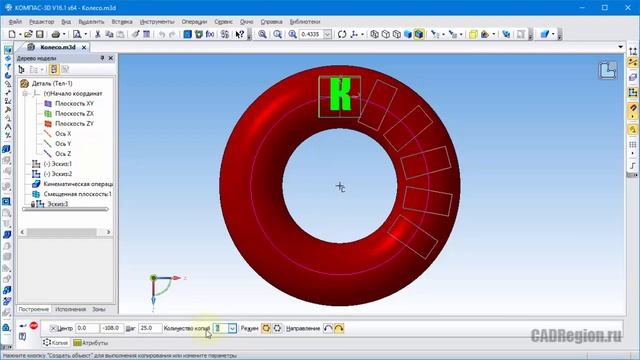Click the center Y coordinate field -108.0
Screen dimensions: 640x360
click(112, 328)
